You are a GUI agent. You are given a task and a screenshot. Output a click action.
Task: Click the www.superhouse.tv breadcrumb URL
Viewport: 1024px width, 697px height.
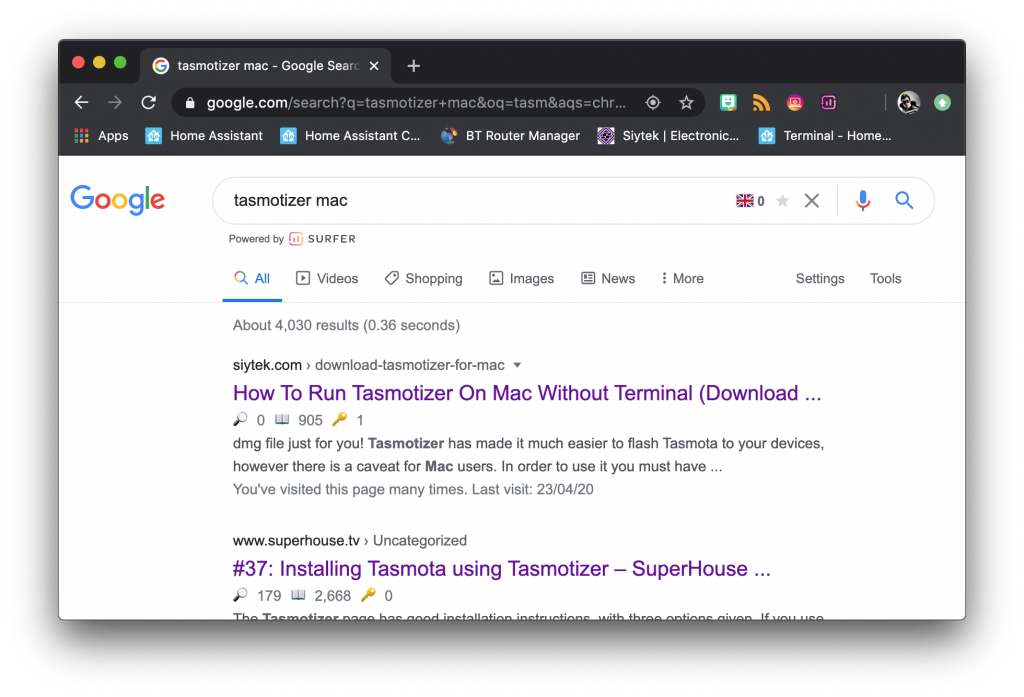pyautogui.click(x=350, y=541)
